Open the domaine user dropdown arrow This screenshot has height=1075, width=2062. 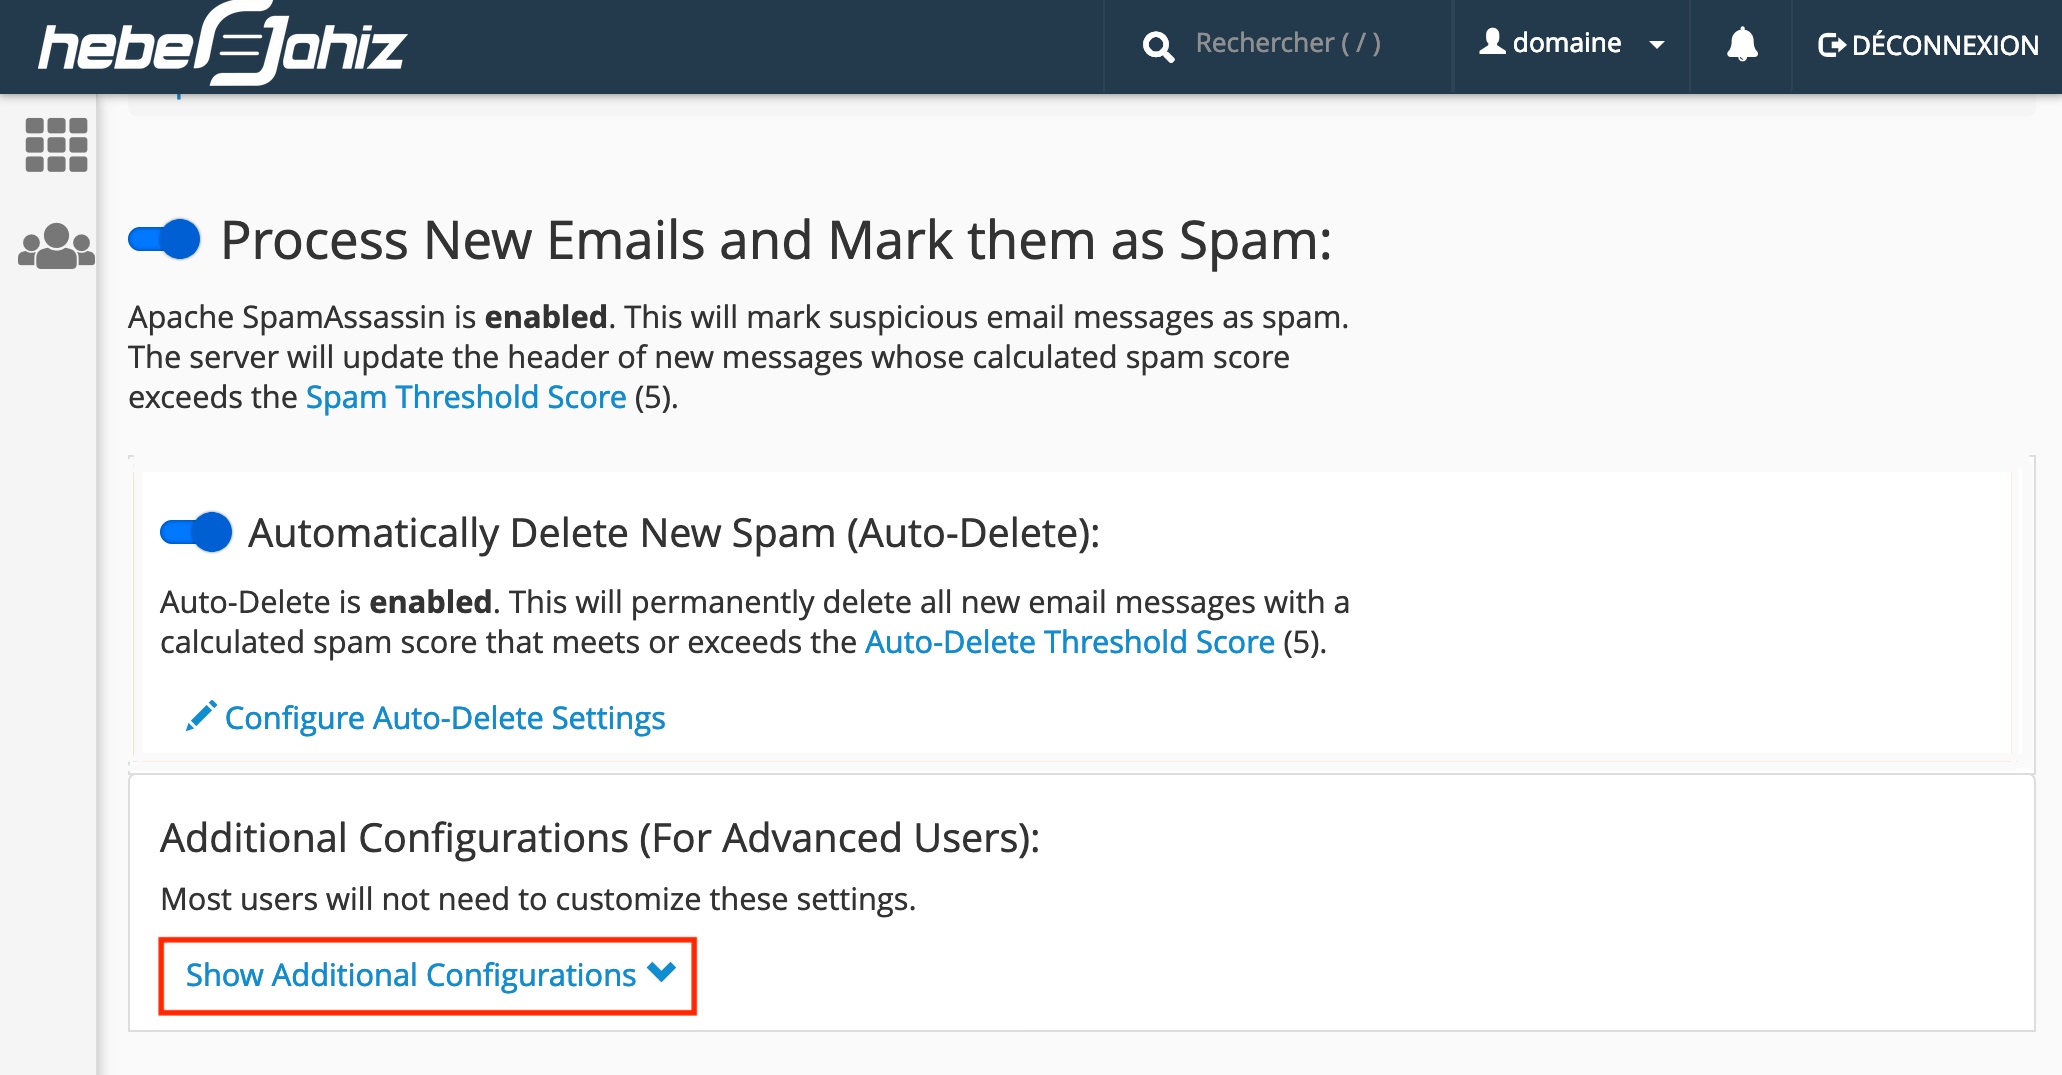pyautogui.click(x=1657, y=45)
